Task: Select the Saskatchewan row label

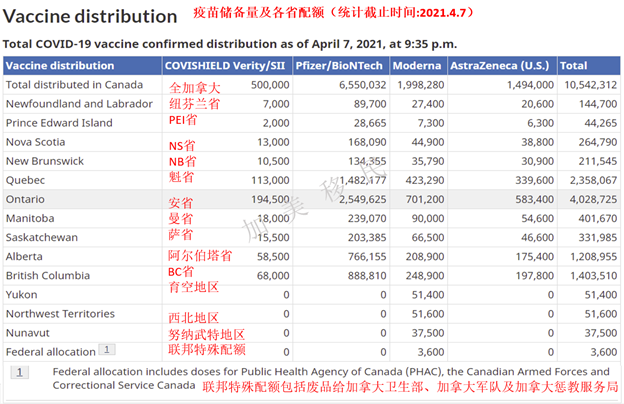Action: coord(42,237)
